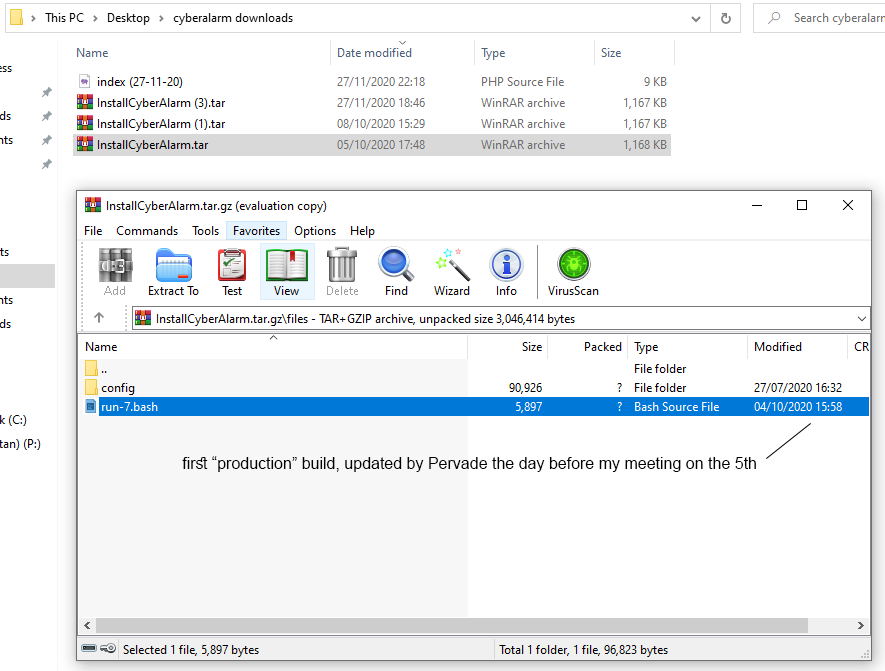Refresh the cyberalarm downloads folder
Viewport: 885px width, 671px height.
pos(726,18)
